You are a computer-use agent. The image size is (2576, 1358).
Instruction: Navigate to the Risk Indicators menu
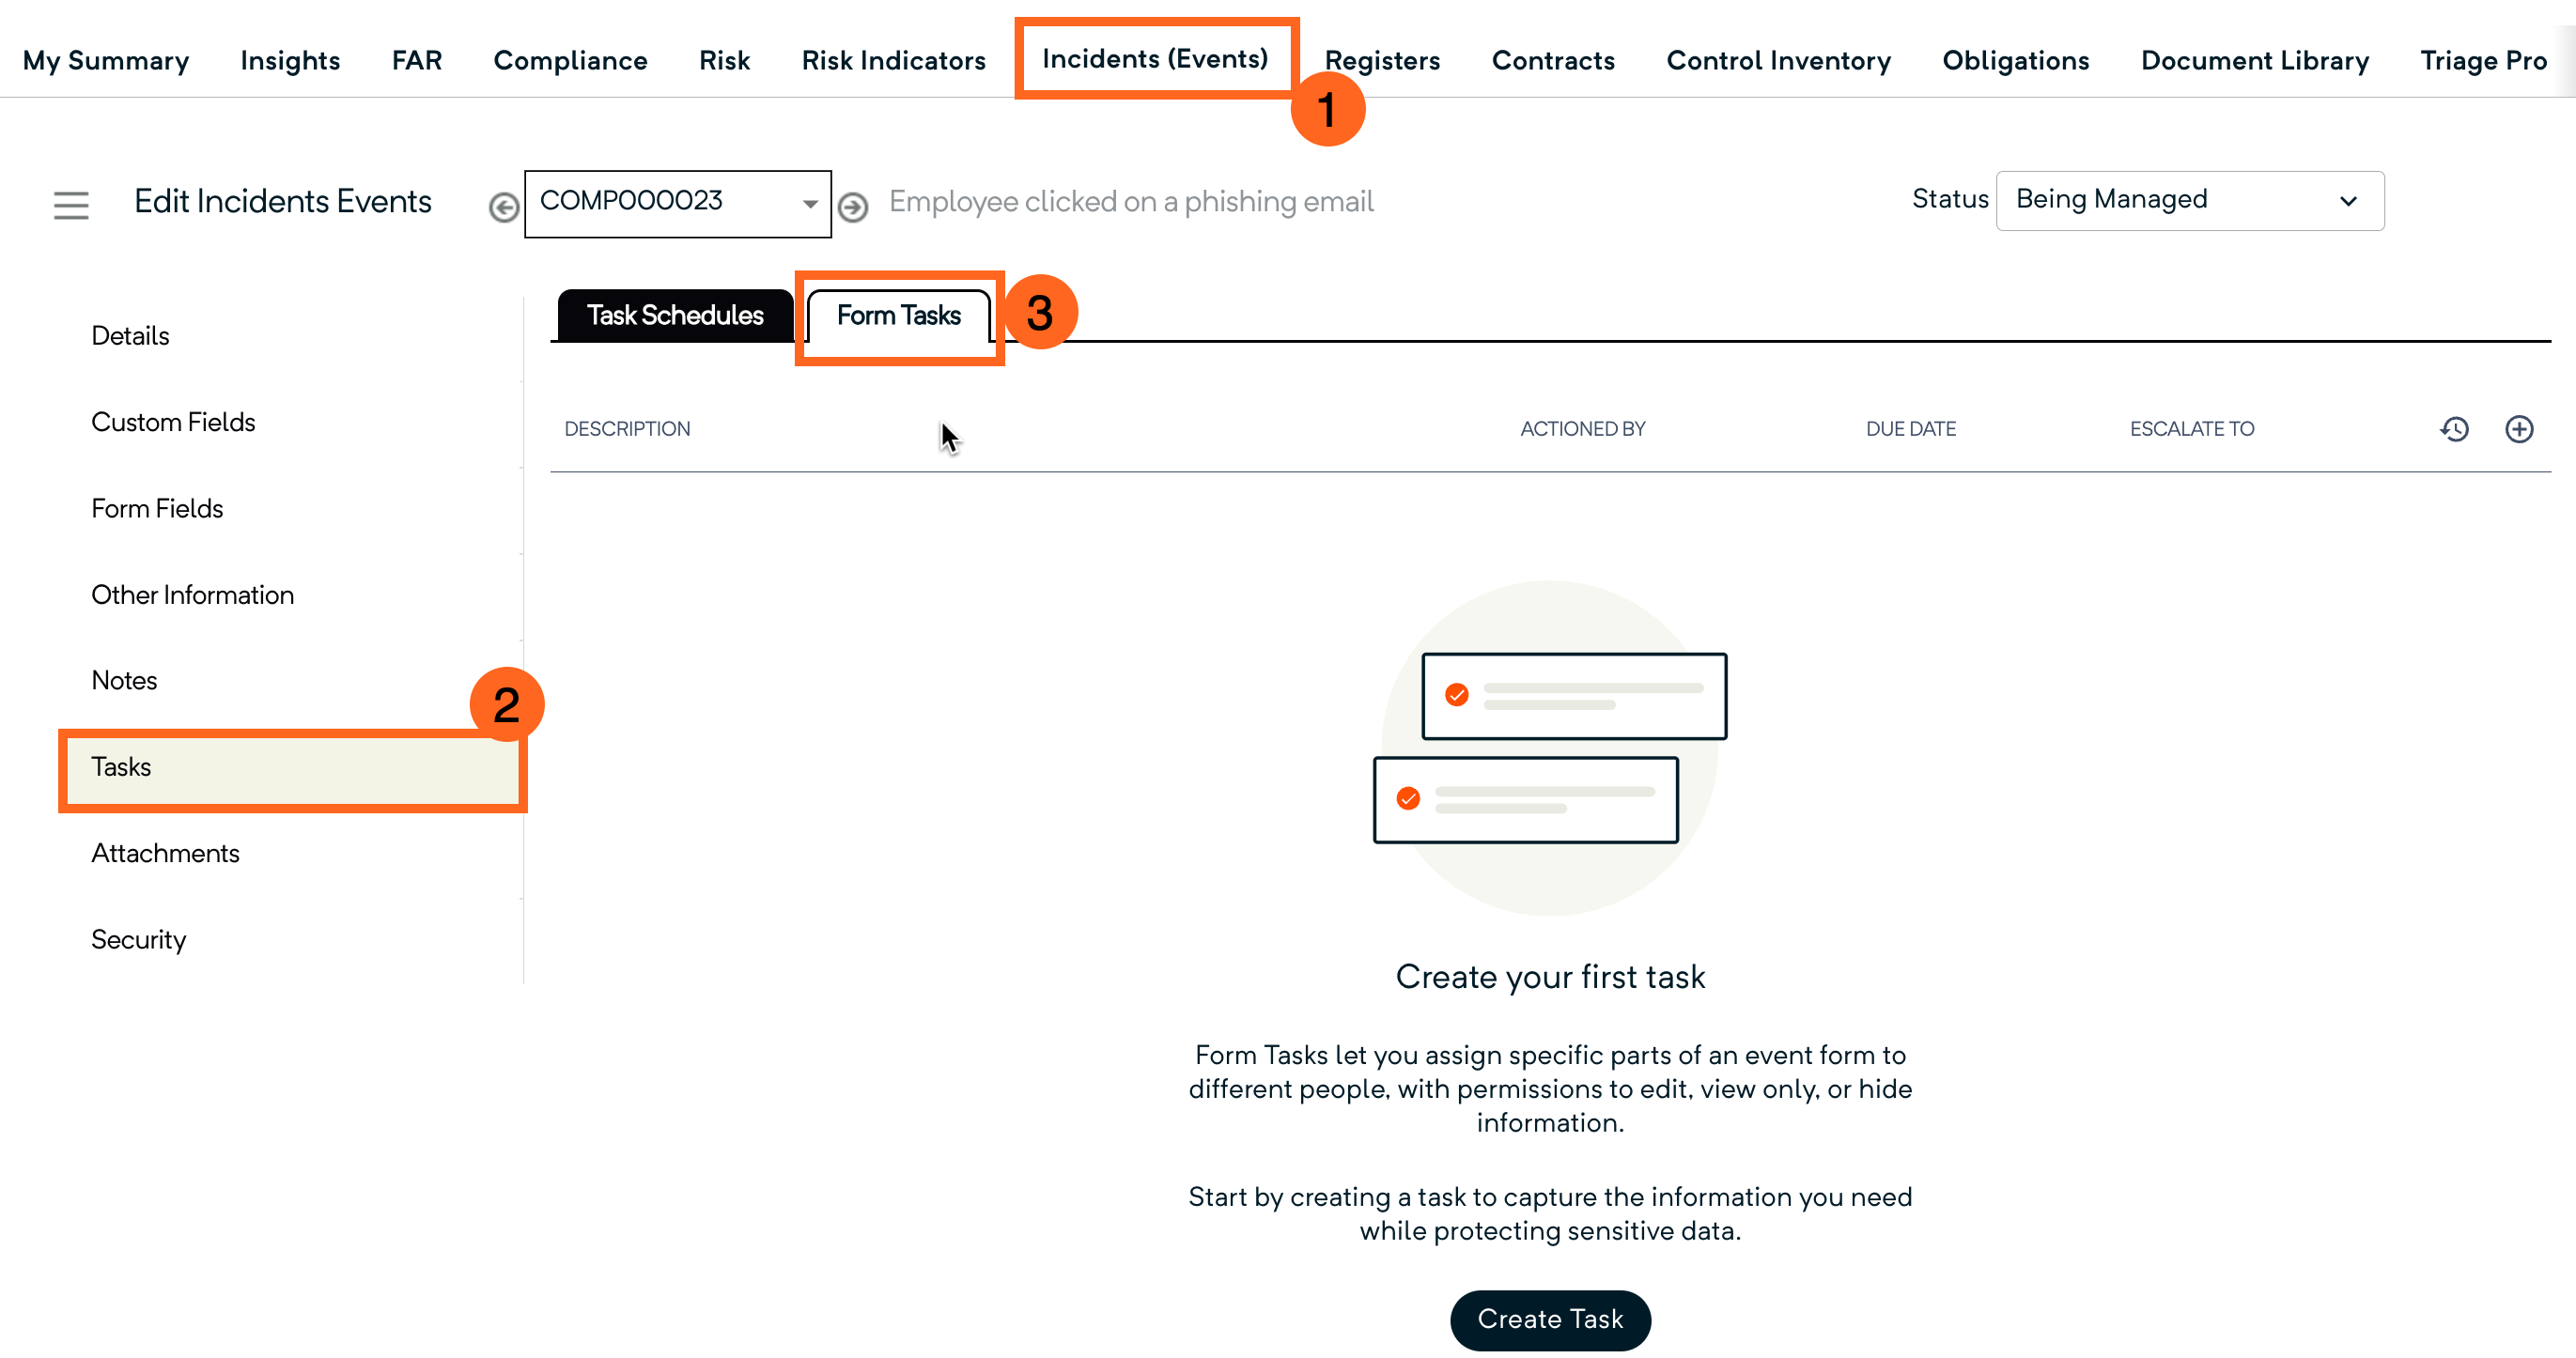(x=893, y=61)
